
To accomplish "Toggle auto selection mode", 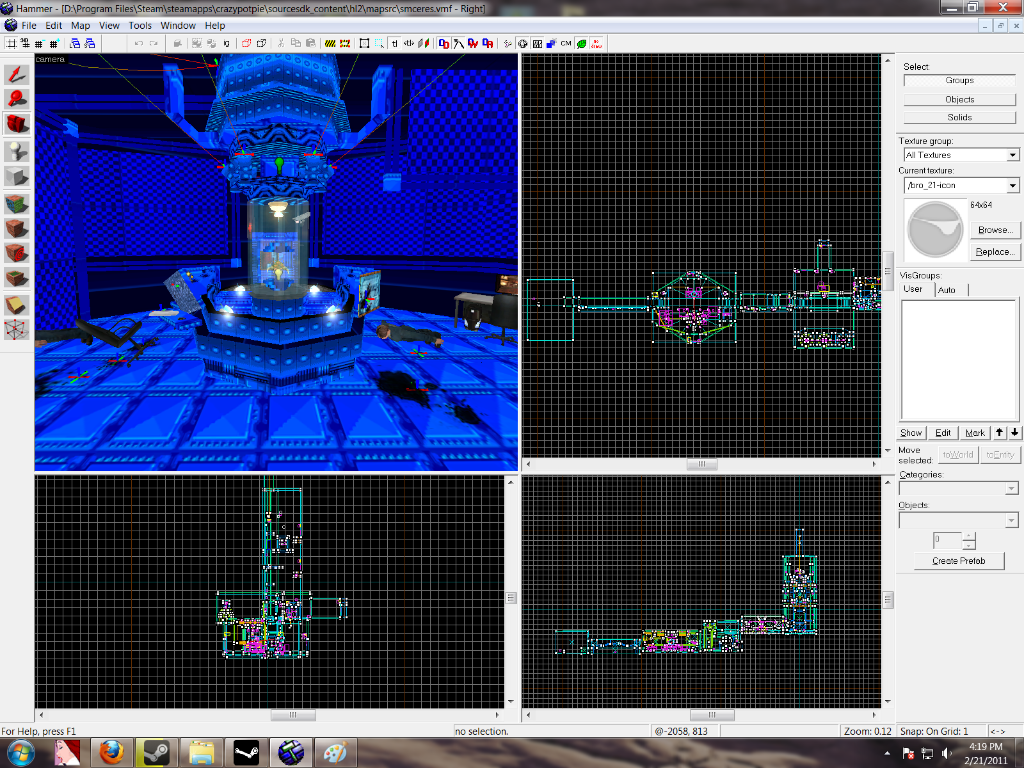I will tap(379, 44).
